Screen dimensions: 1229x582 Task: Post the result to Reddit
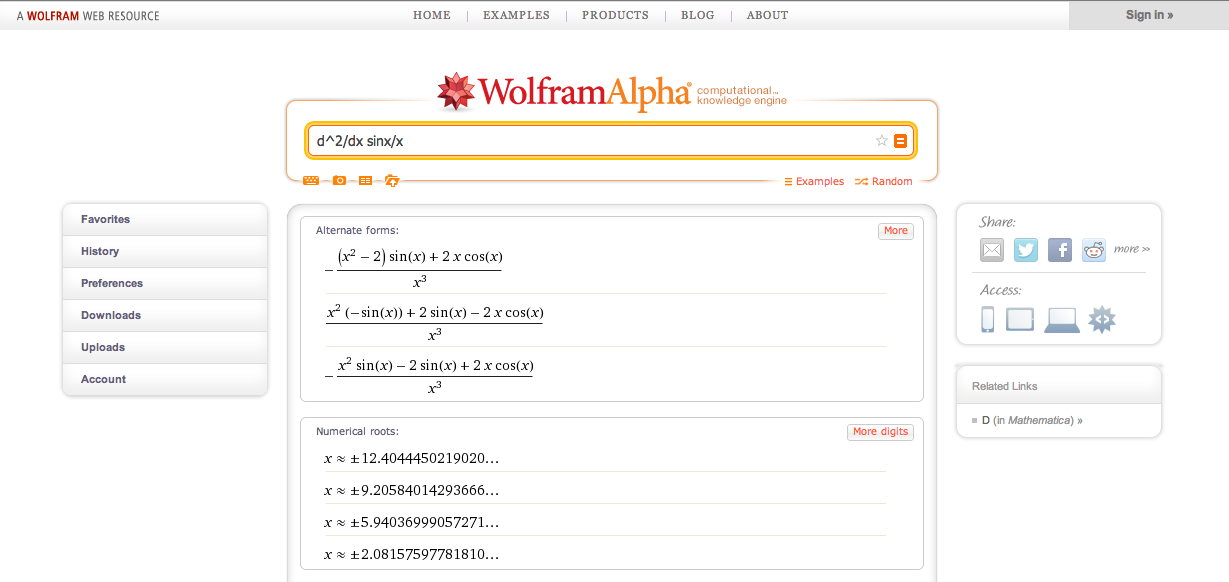(x=1093, y=250)
